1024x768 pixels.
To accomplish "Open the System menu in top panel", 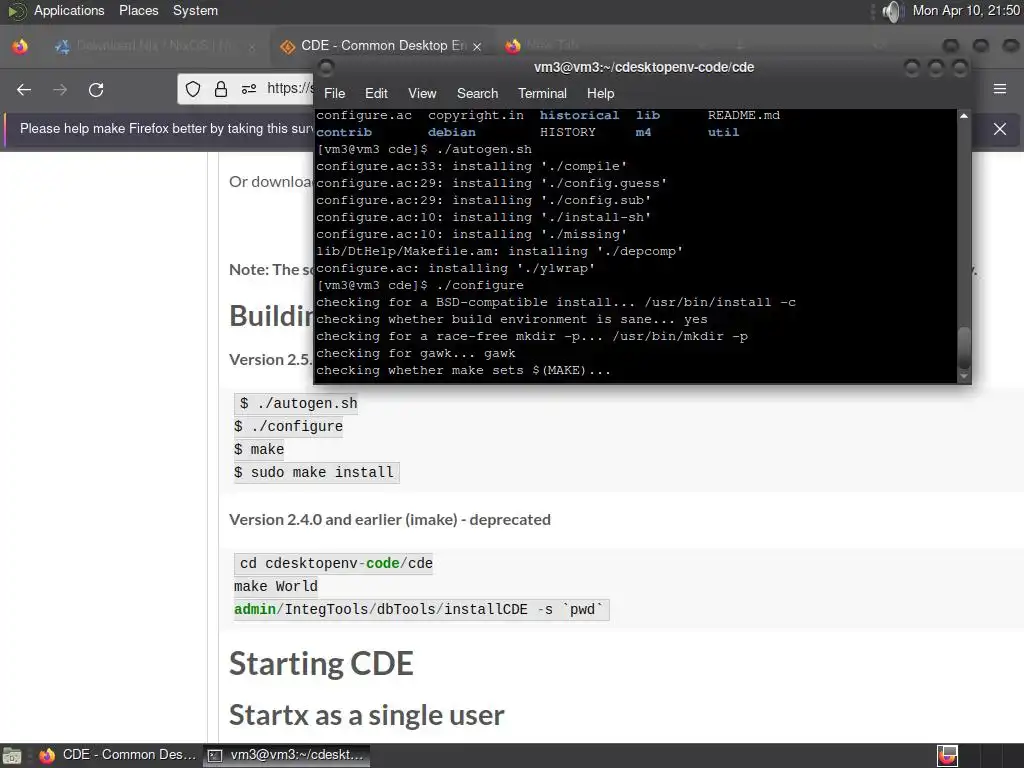I will [195, 10].
